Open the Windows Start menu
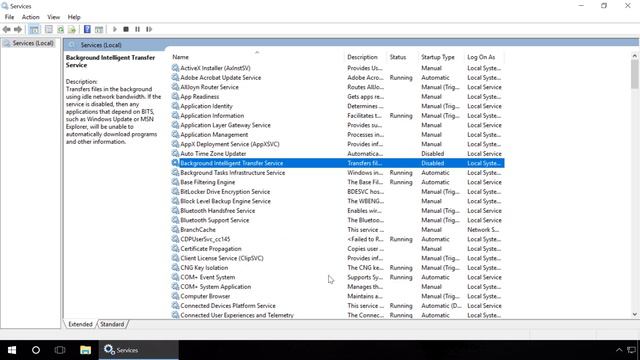Screen dimensions: 640x360 click(12, 350)
